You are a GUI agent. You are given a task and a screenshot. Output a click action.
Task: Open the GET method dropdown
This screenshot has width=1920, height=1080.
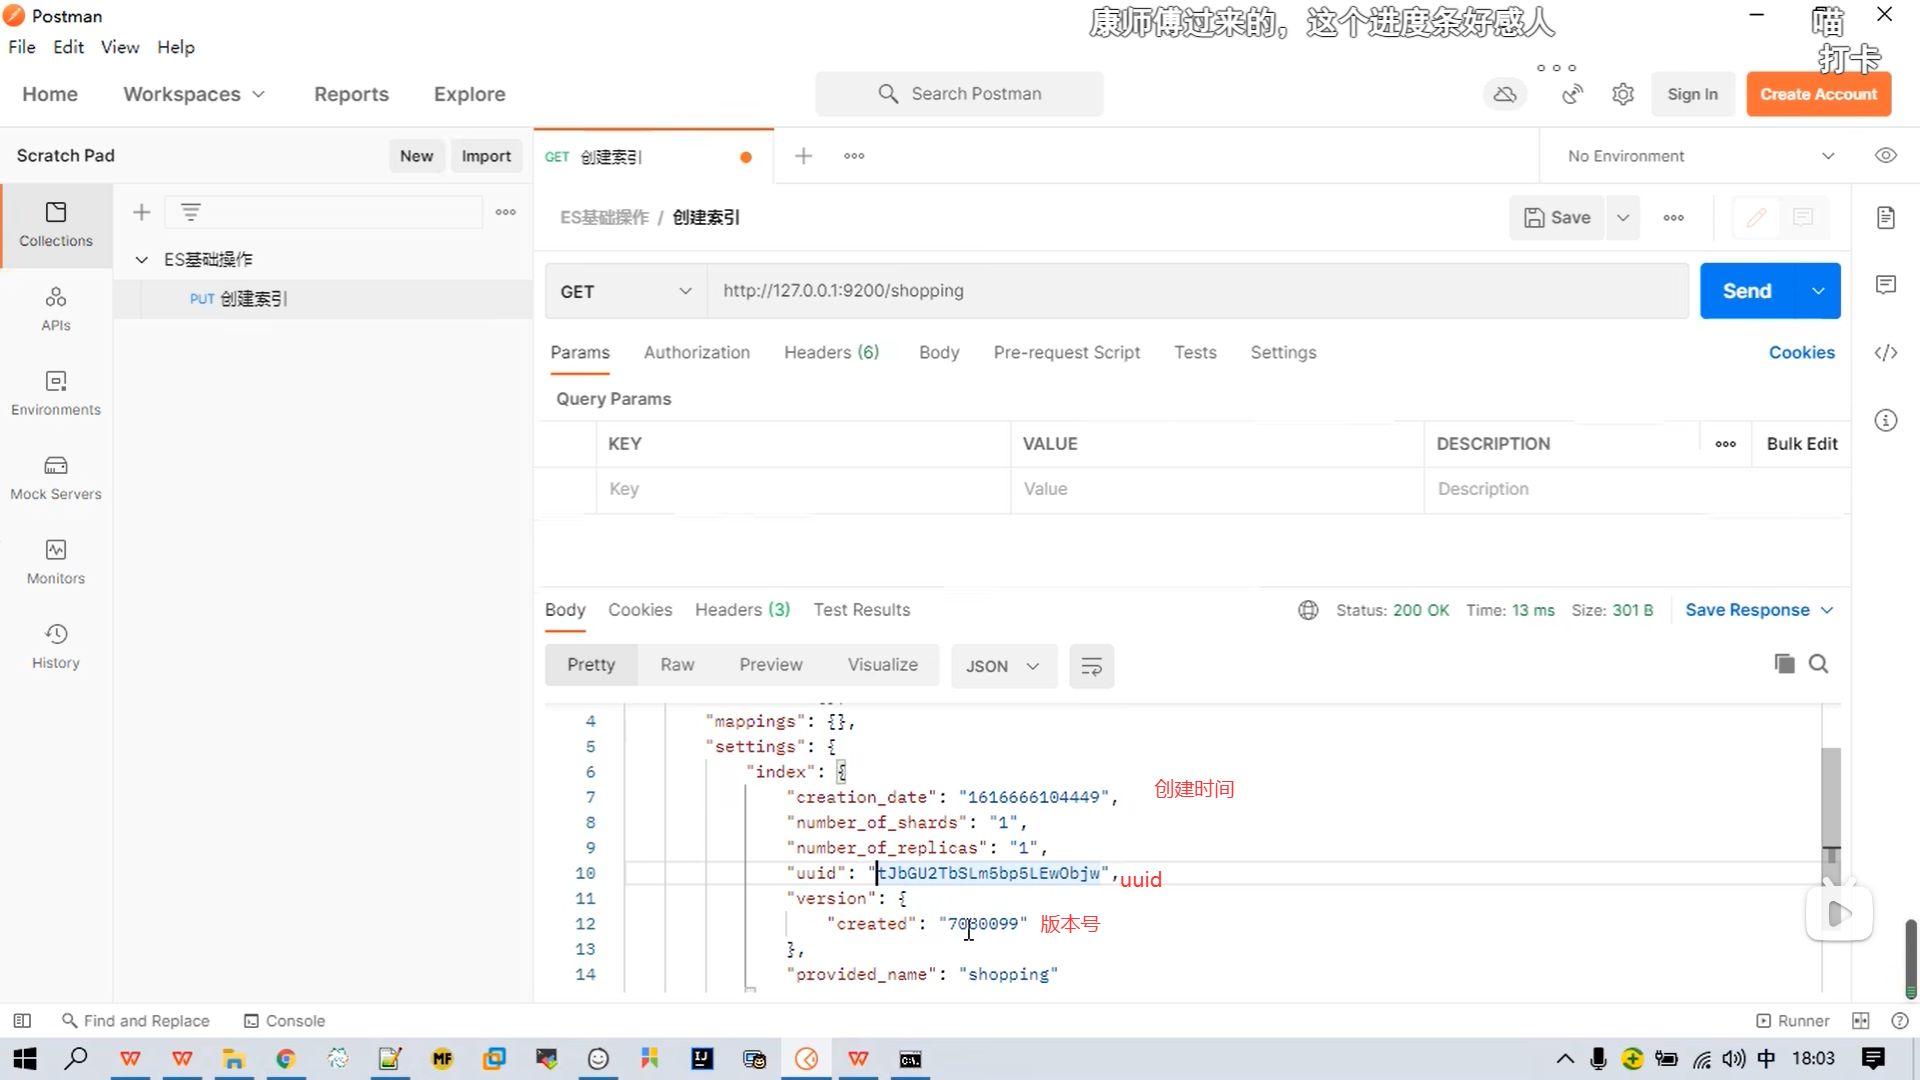tap(625, 291)
